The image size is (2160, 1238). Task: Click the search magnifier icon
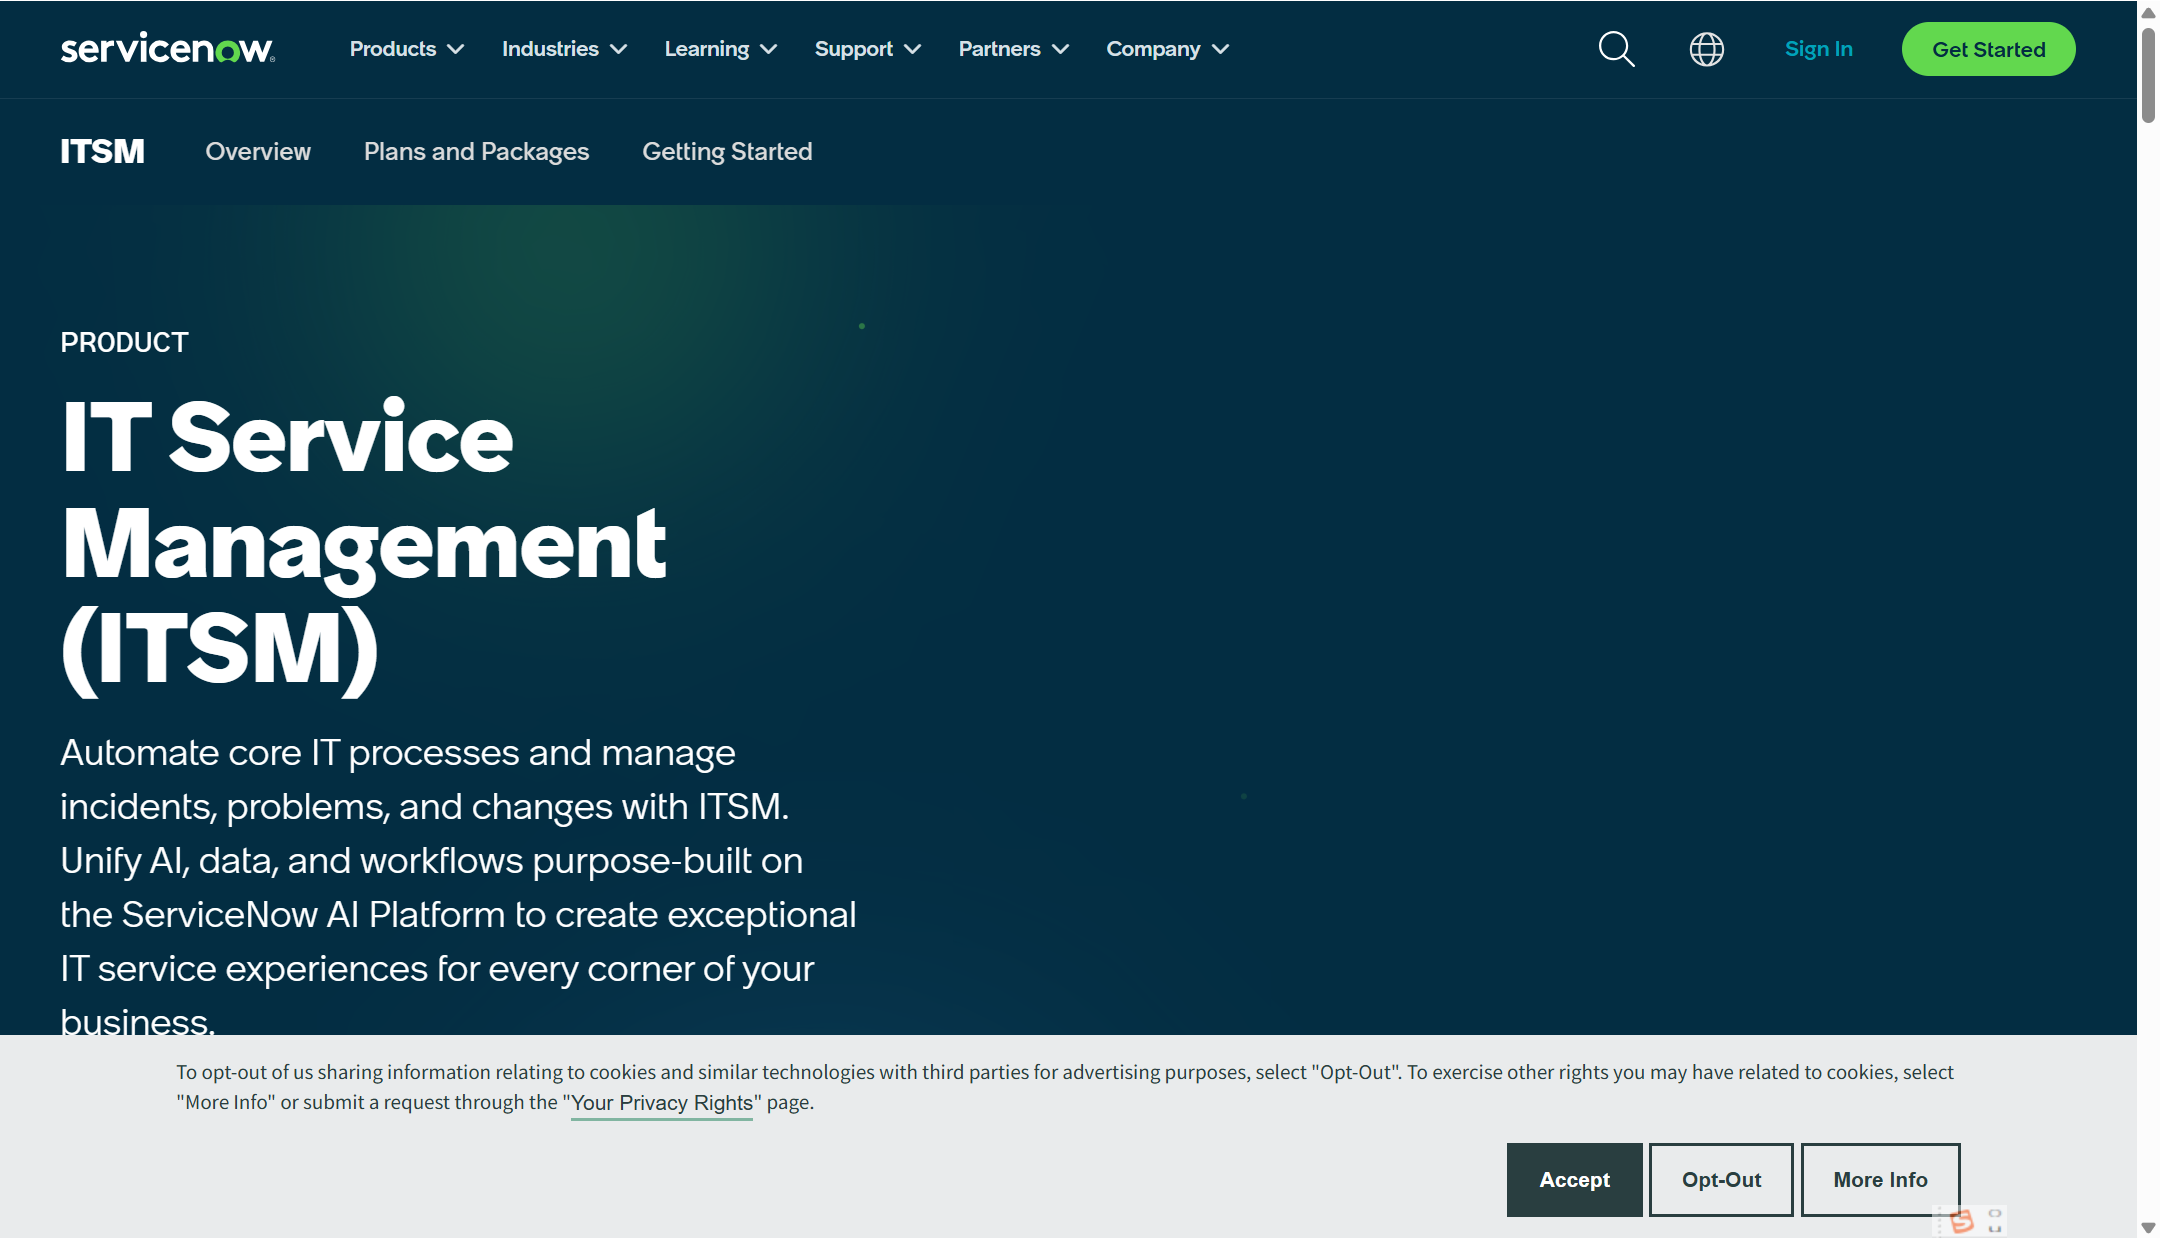(x=1616, y=49)
